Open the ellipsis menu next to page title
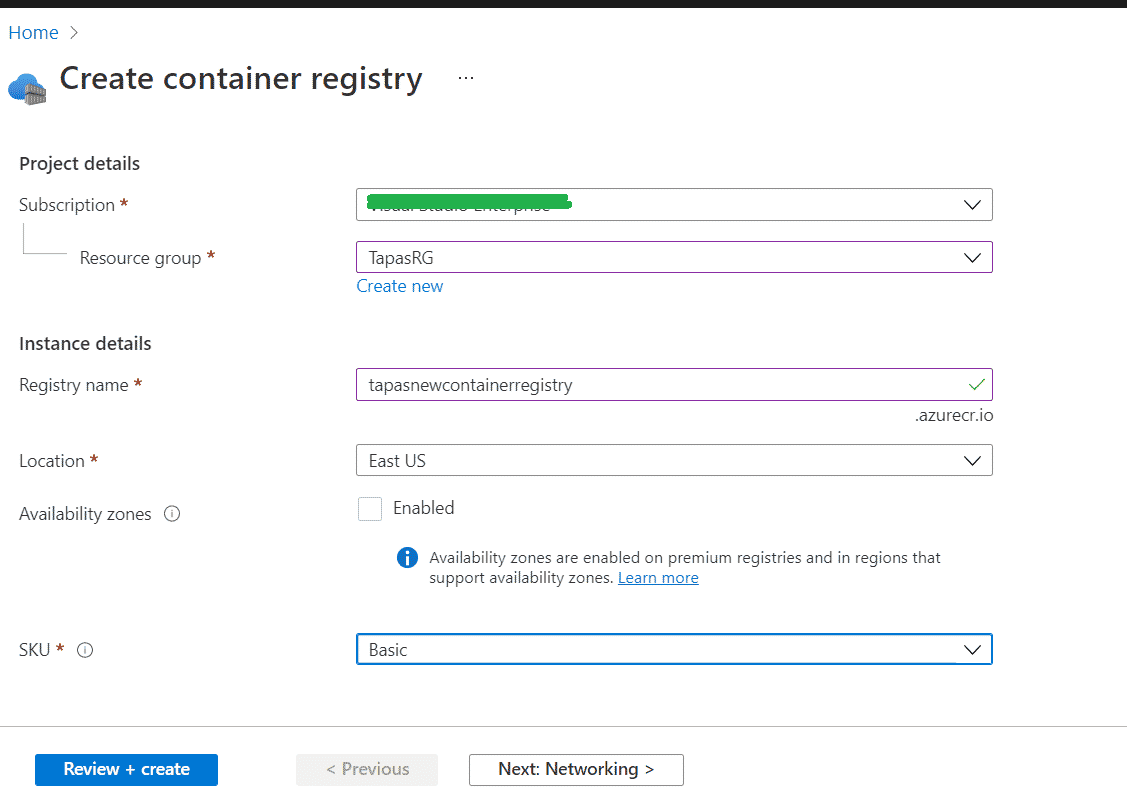 coord(465,77)
